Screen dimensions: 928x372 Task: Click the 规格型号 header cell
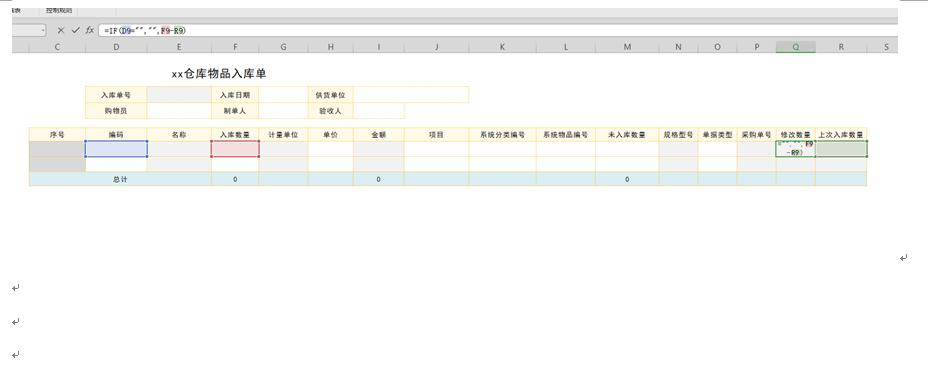[x=678, y=134]
